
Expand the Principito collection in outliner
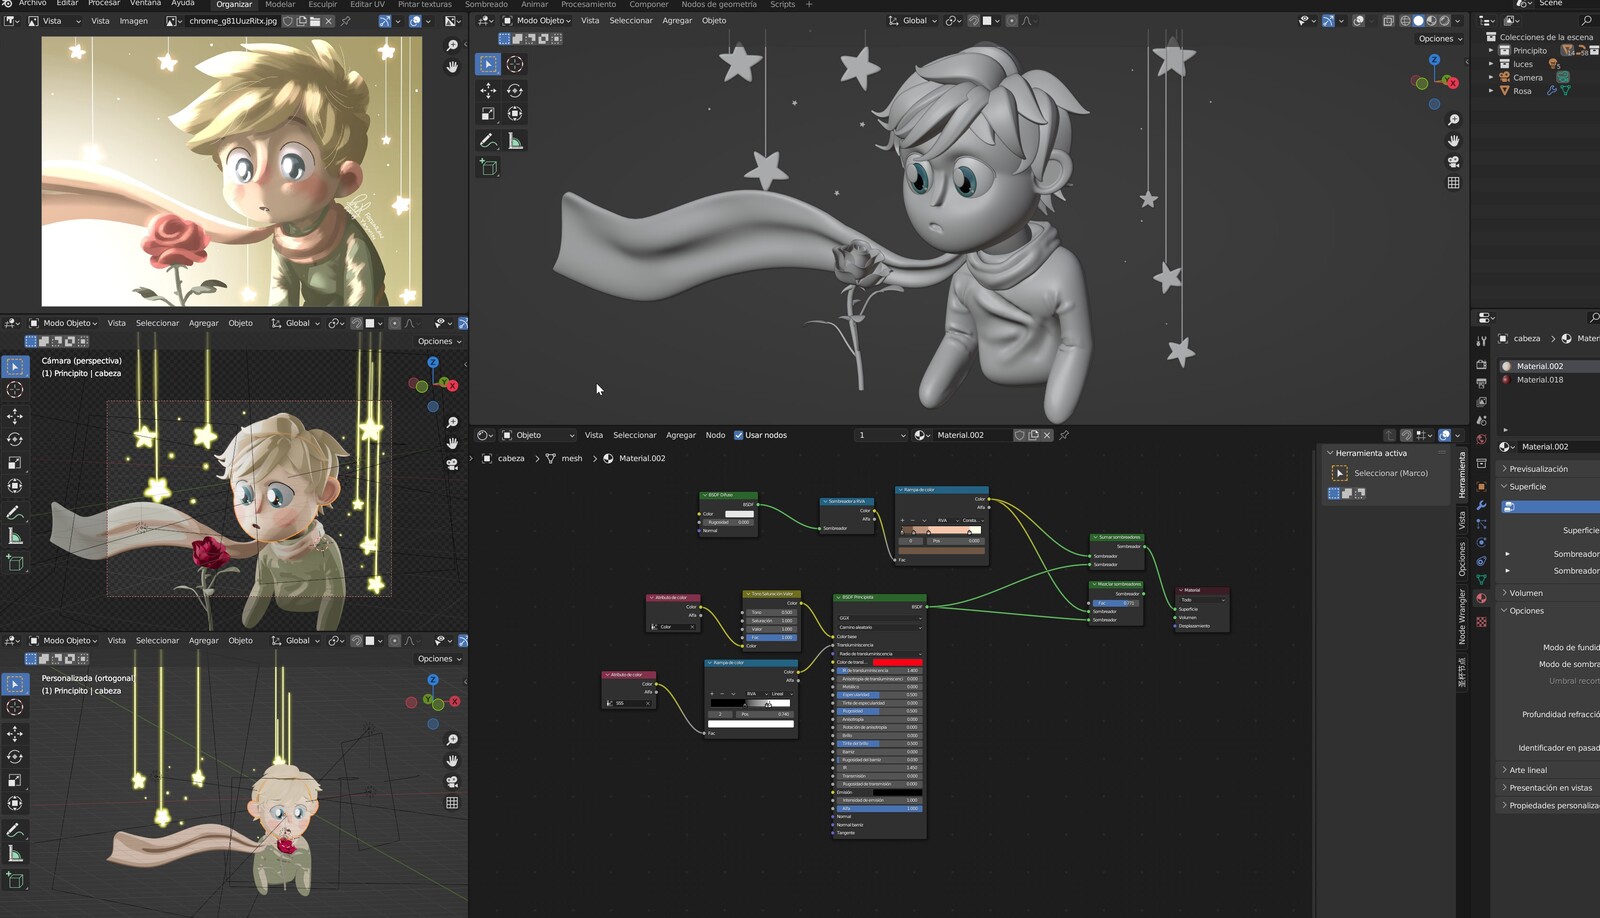[x=1491, y=50]
